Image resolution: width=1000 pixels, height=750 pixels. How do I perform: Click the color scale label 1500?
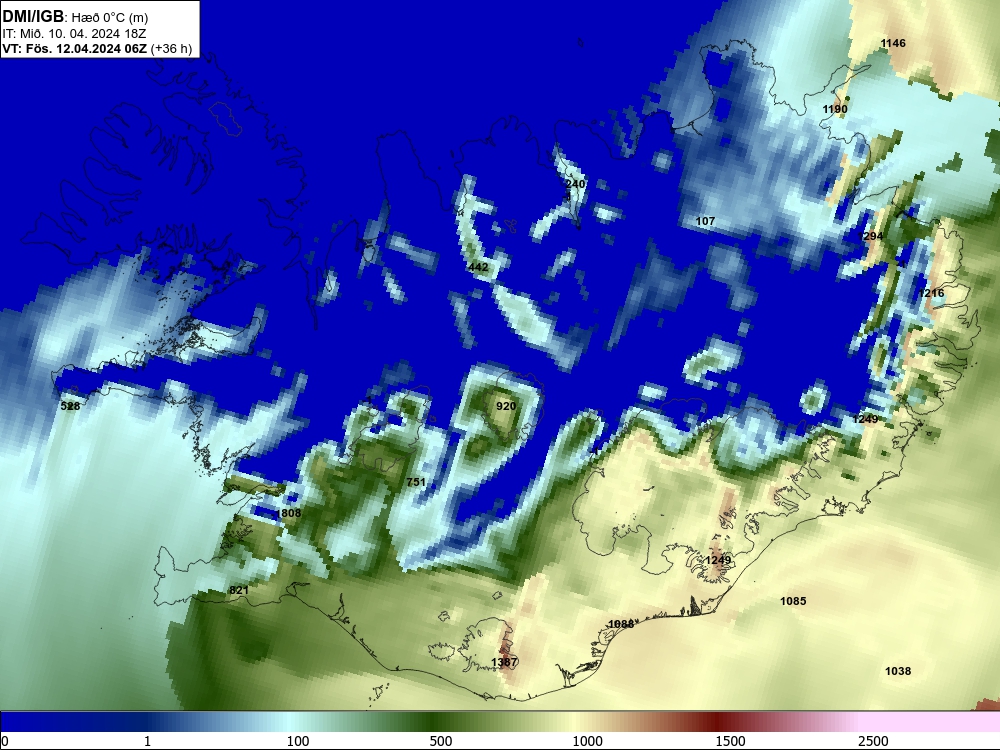tap(730, 741)
